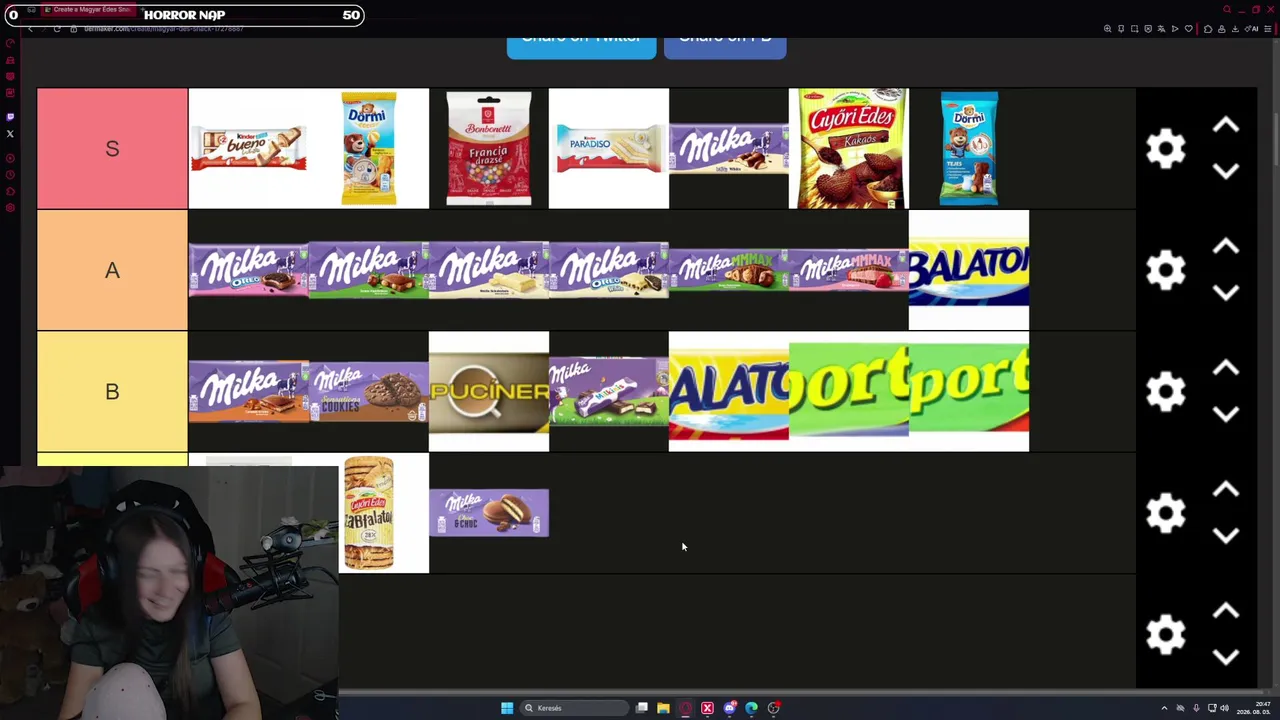The height and width of the screenshot is (720, 1280).
Task: Select the blue Dormi Tejes image
Action: pyautogui.click(x=969, y=148)
